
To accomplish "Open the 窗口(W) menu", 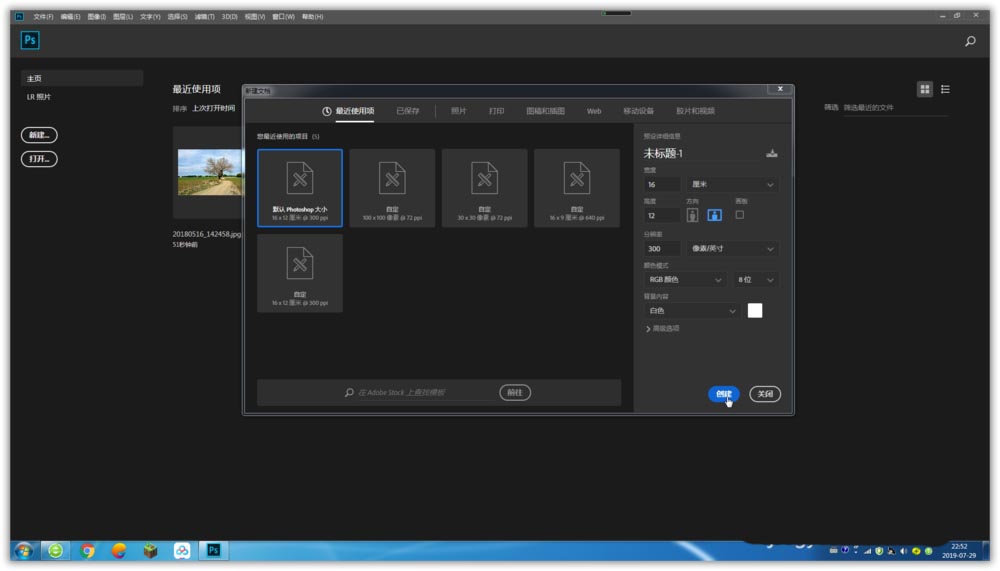I will pos(283,17).
